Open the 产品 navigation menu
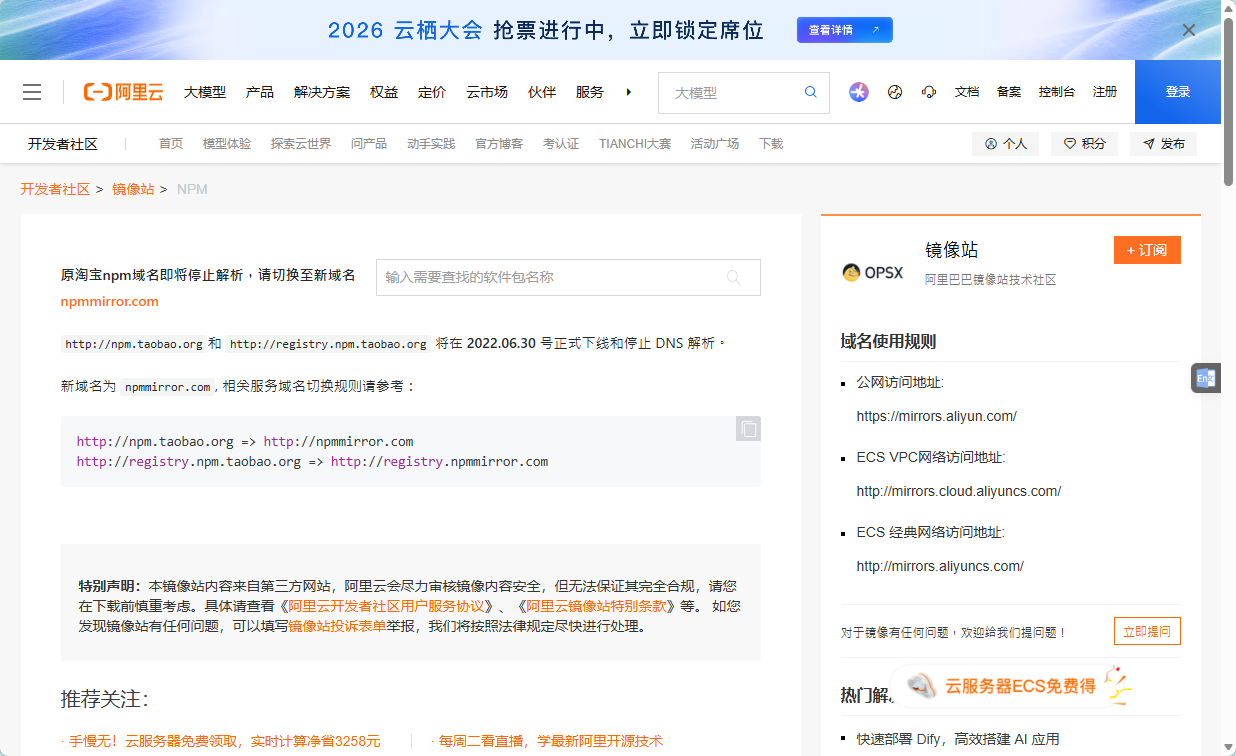 click(260, 92)
